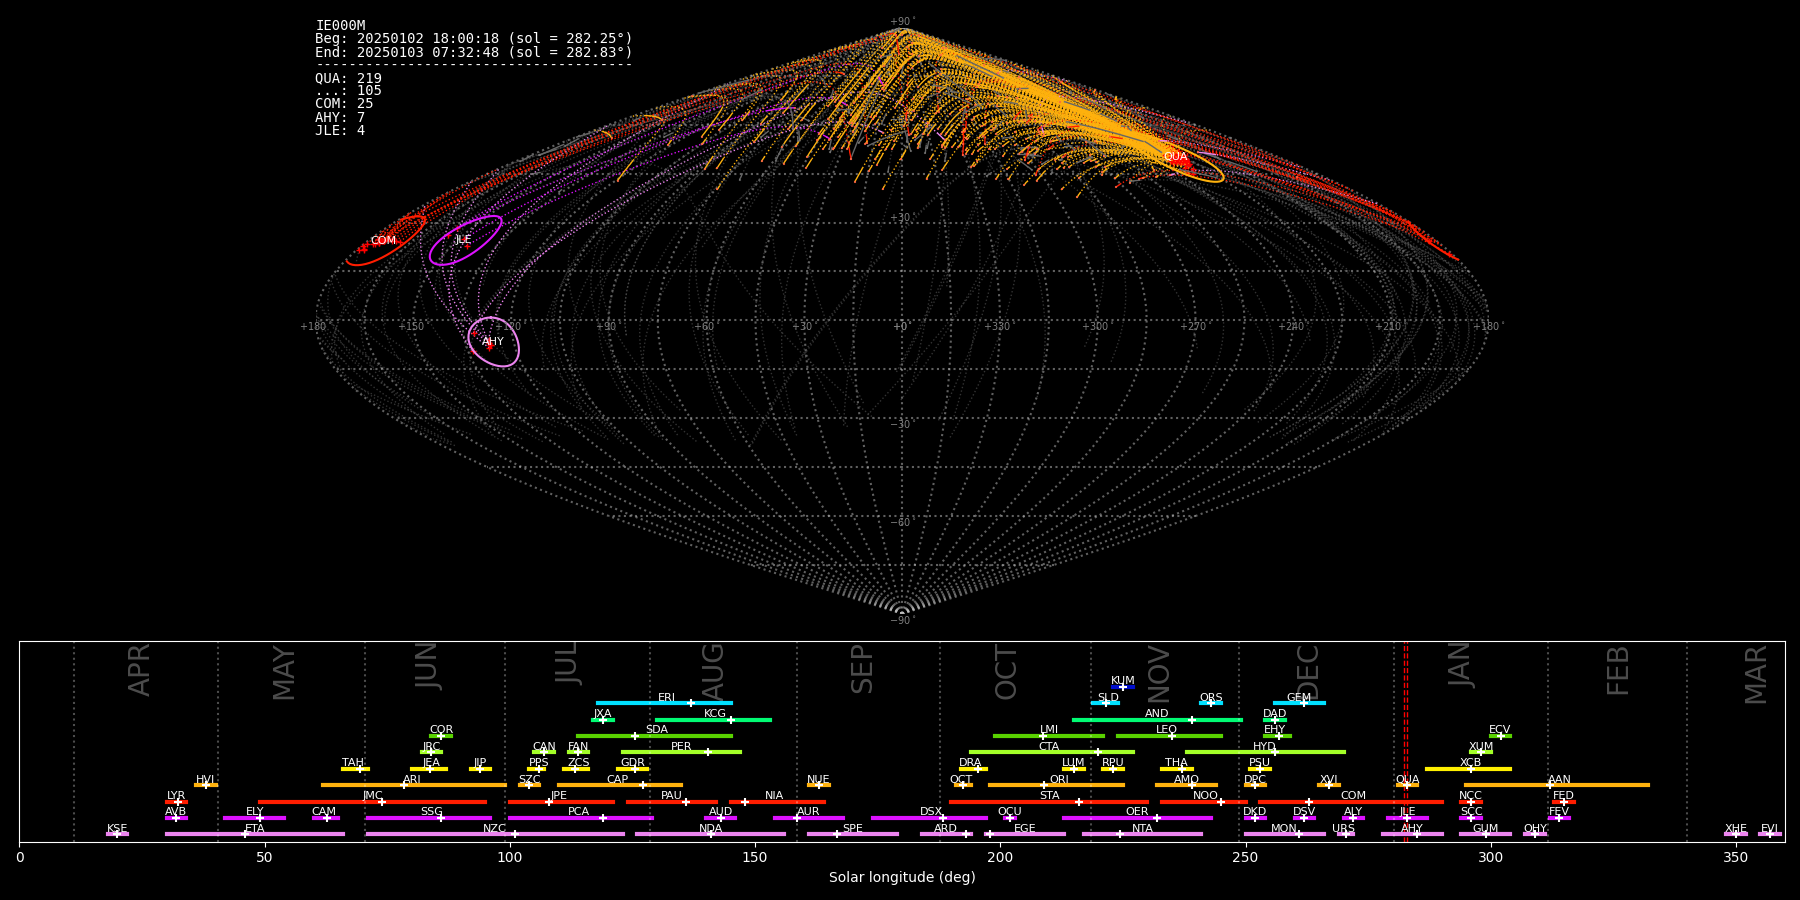Click the −60° latitude label on map
1800x900 pixels.
(x=902, y=523)
